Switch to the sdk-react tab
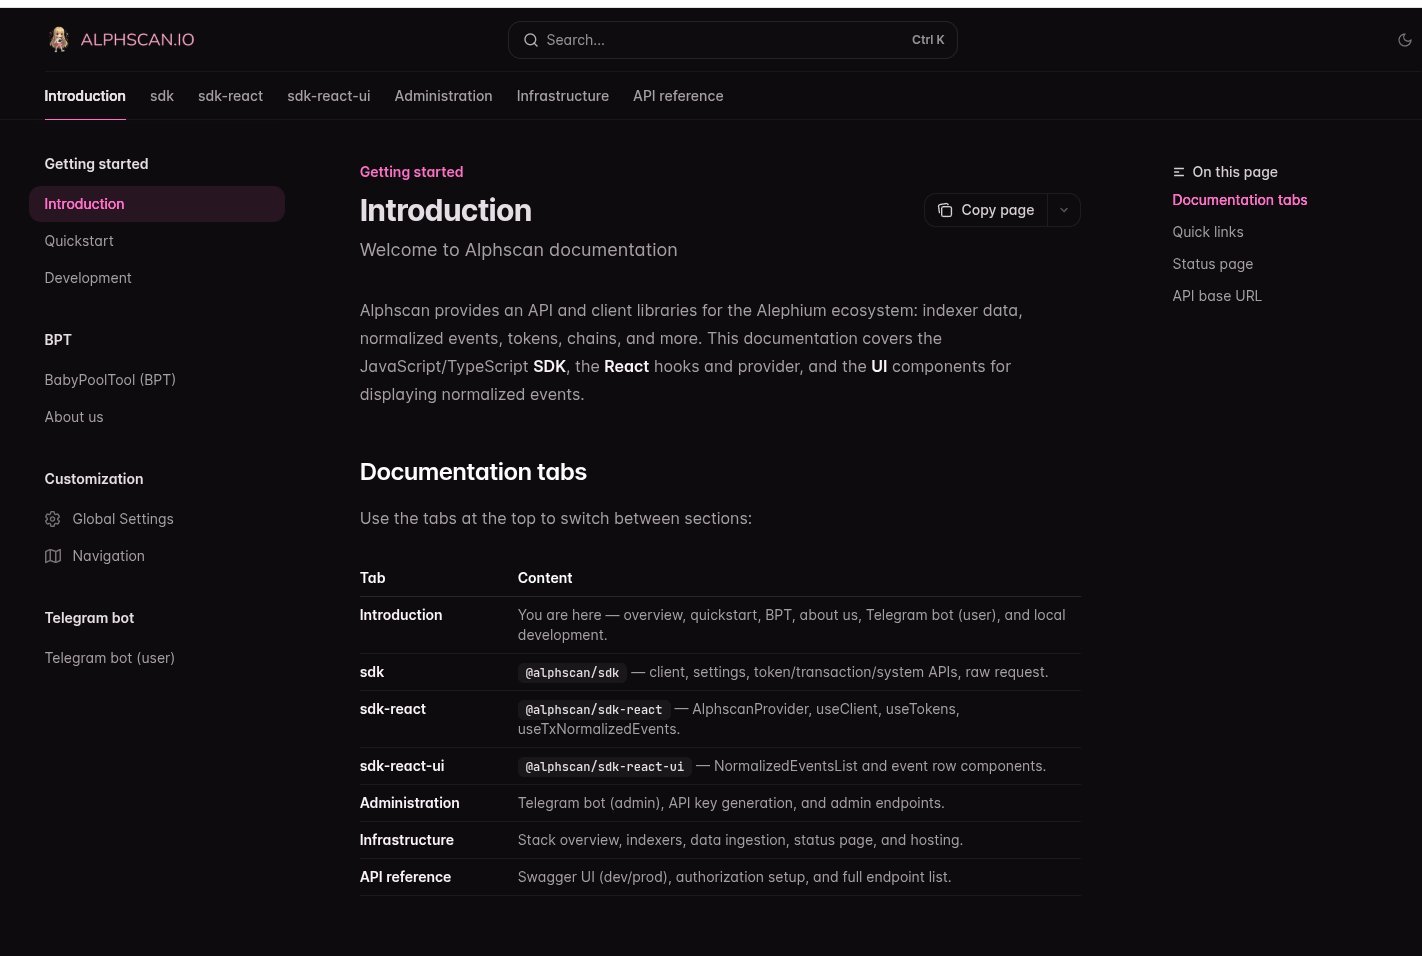Image resolution: width=1422 pixels, height=956 pixels. [x=230, y=96]
